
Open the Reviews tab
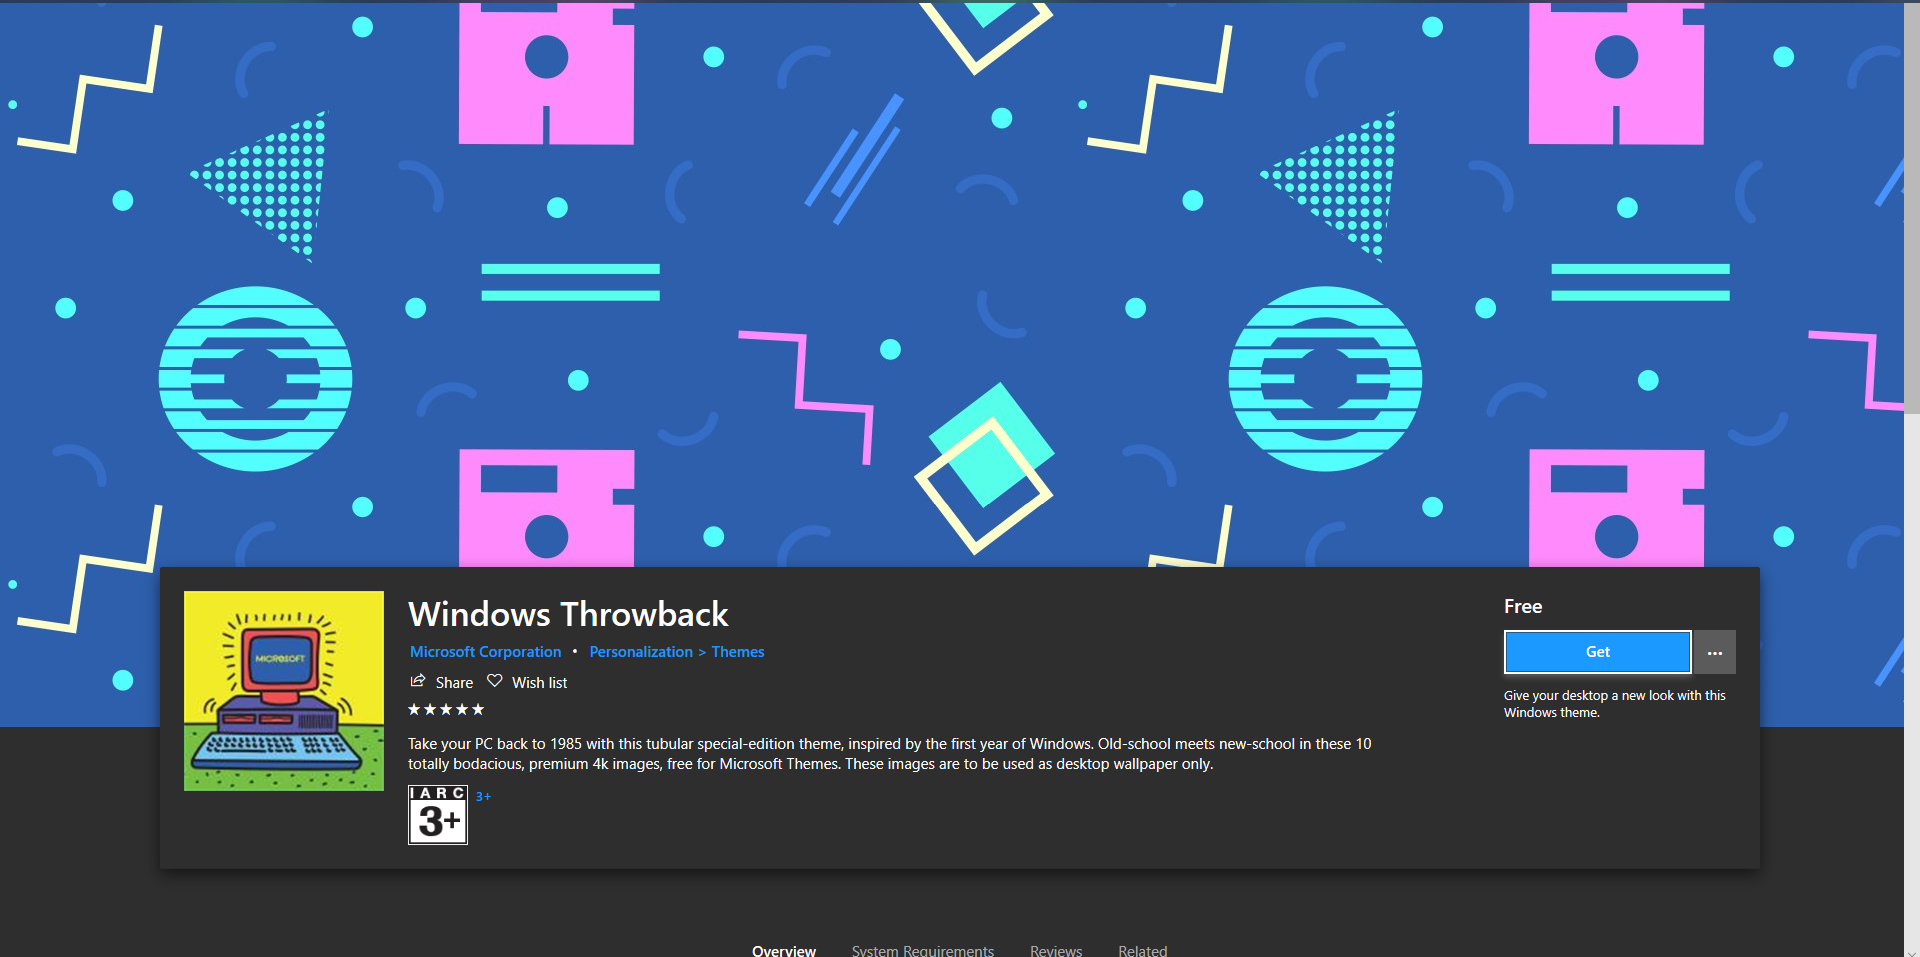tap(1056, 950)
